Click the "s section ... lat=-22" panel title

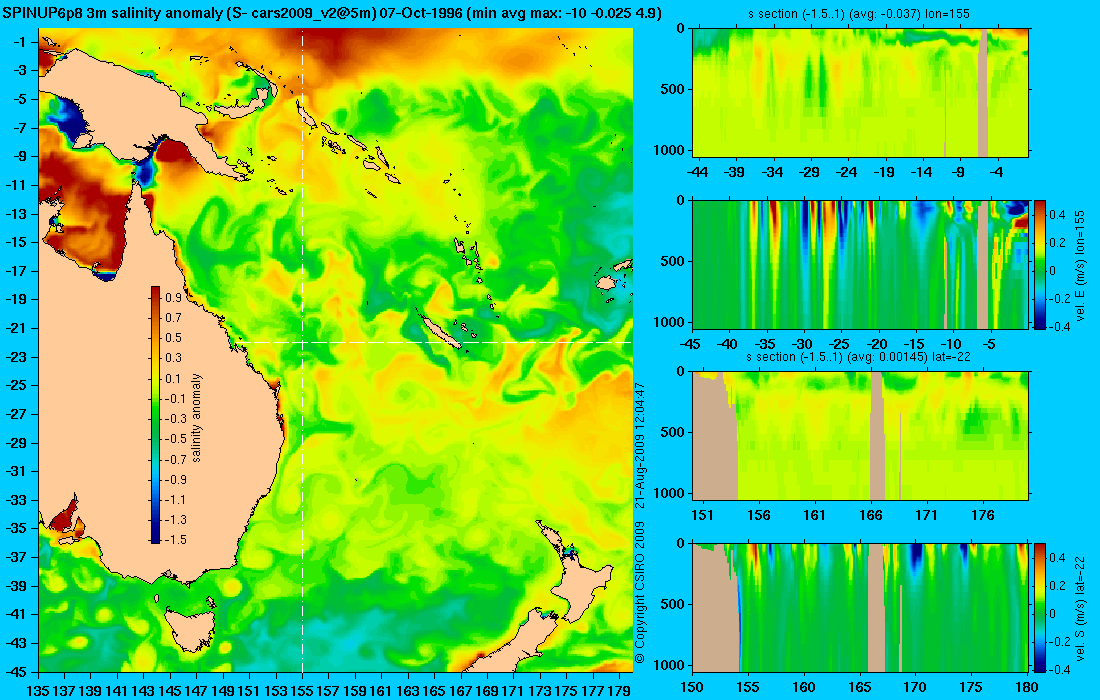860,356
